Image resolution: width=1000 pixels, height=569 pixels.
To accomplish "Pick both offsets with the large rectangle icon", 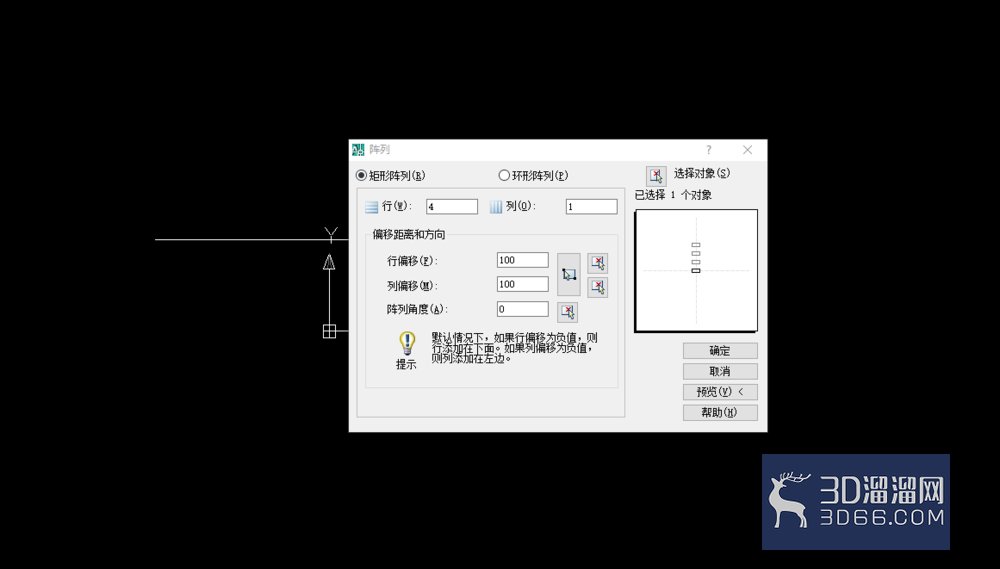I will [x=569, y=274].
